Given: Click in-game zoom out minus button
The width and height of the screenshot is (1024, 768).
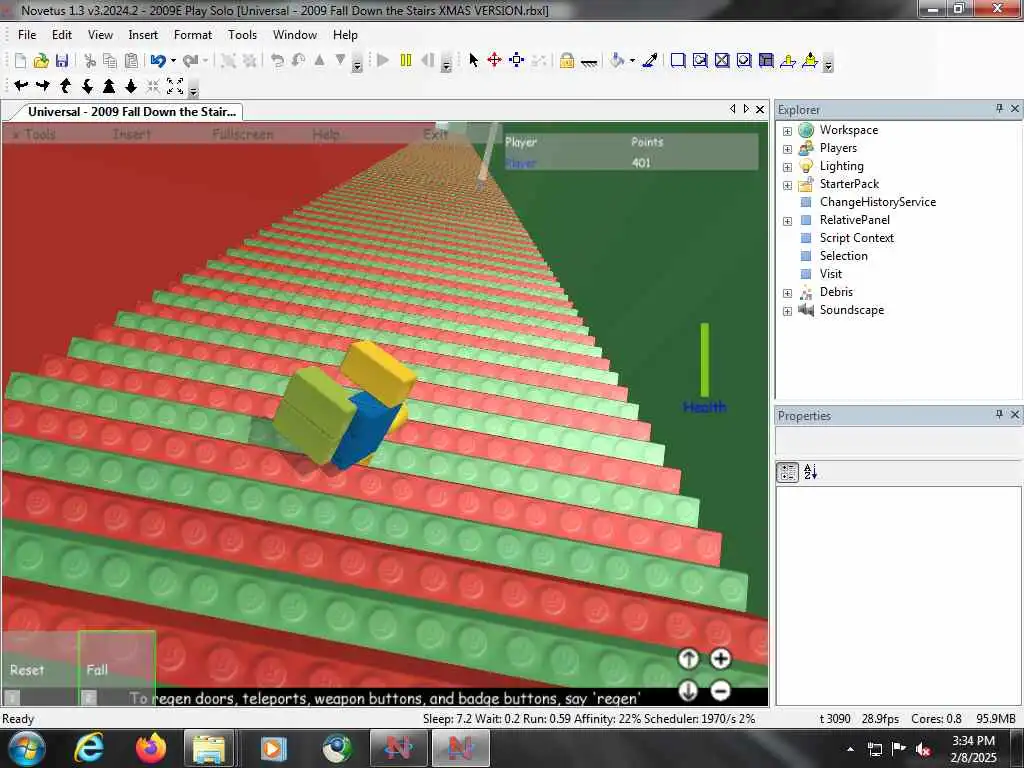Looking at the screenshot, I should [x=720, y=690].
